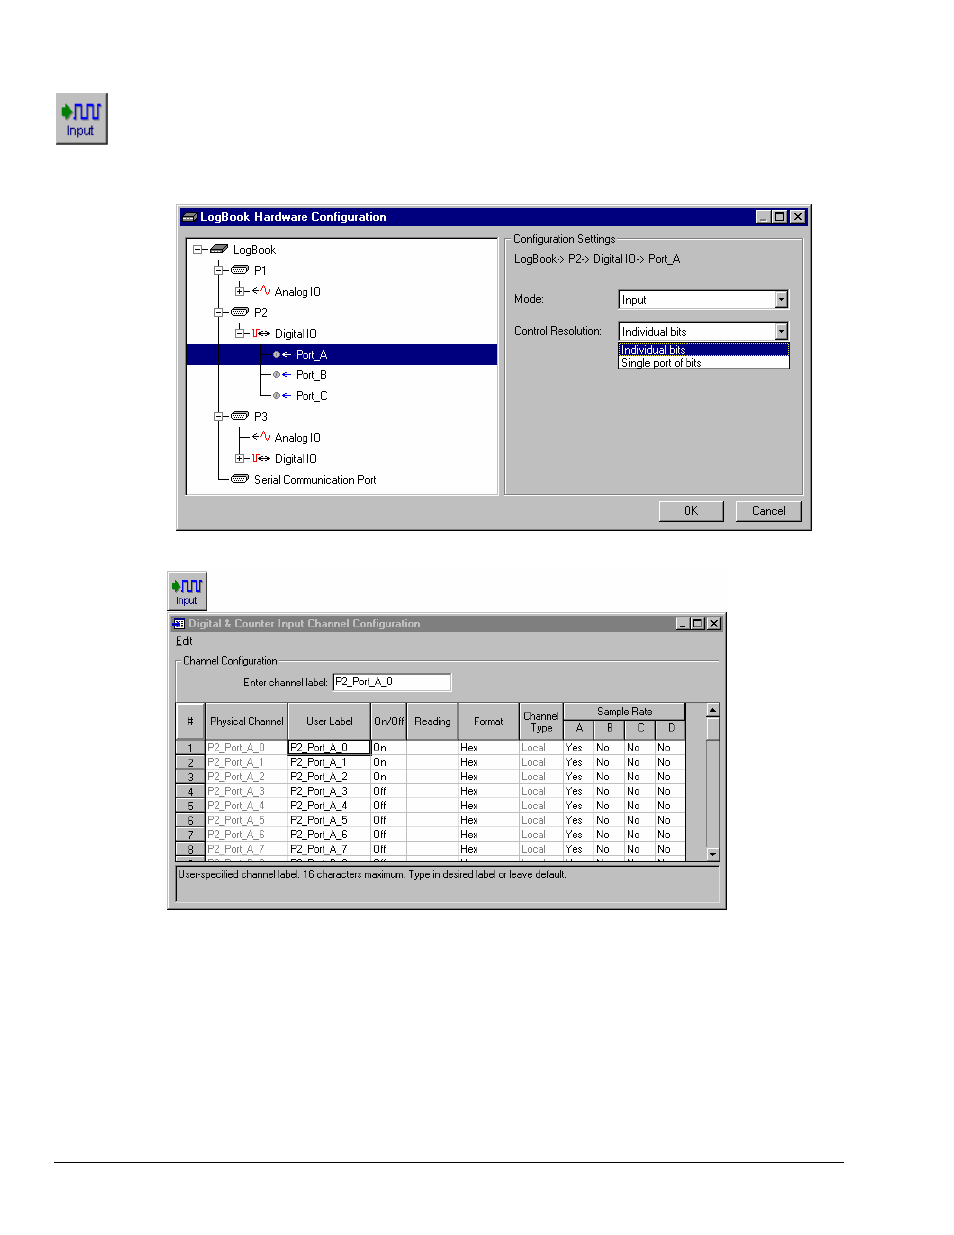
Task: Click Sample Rate D column header
Action: (671, 729)
